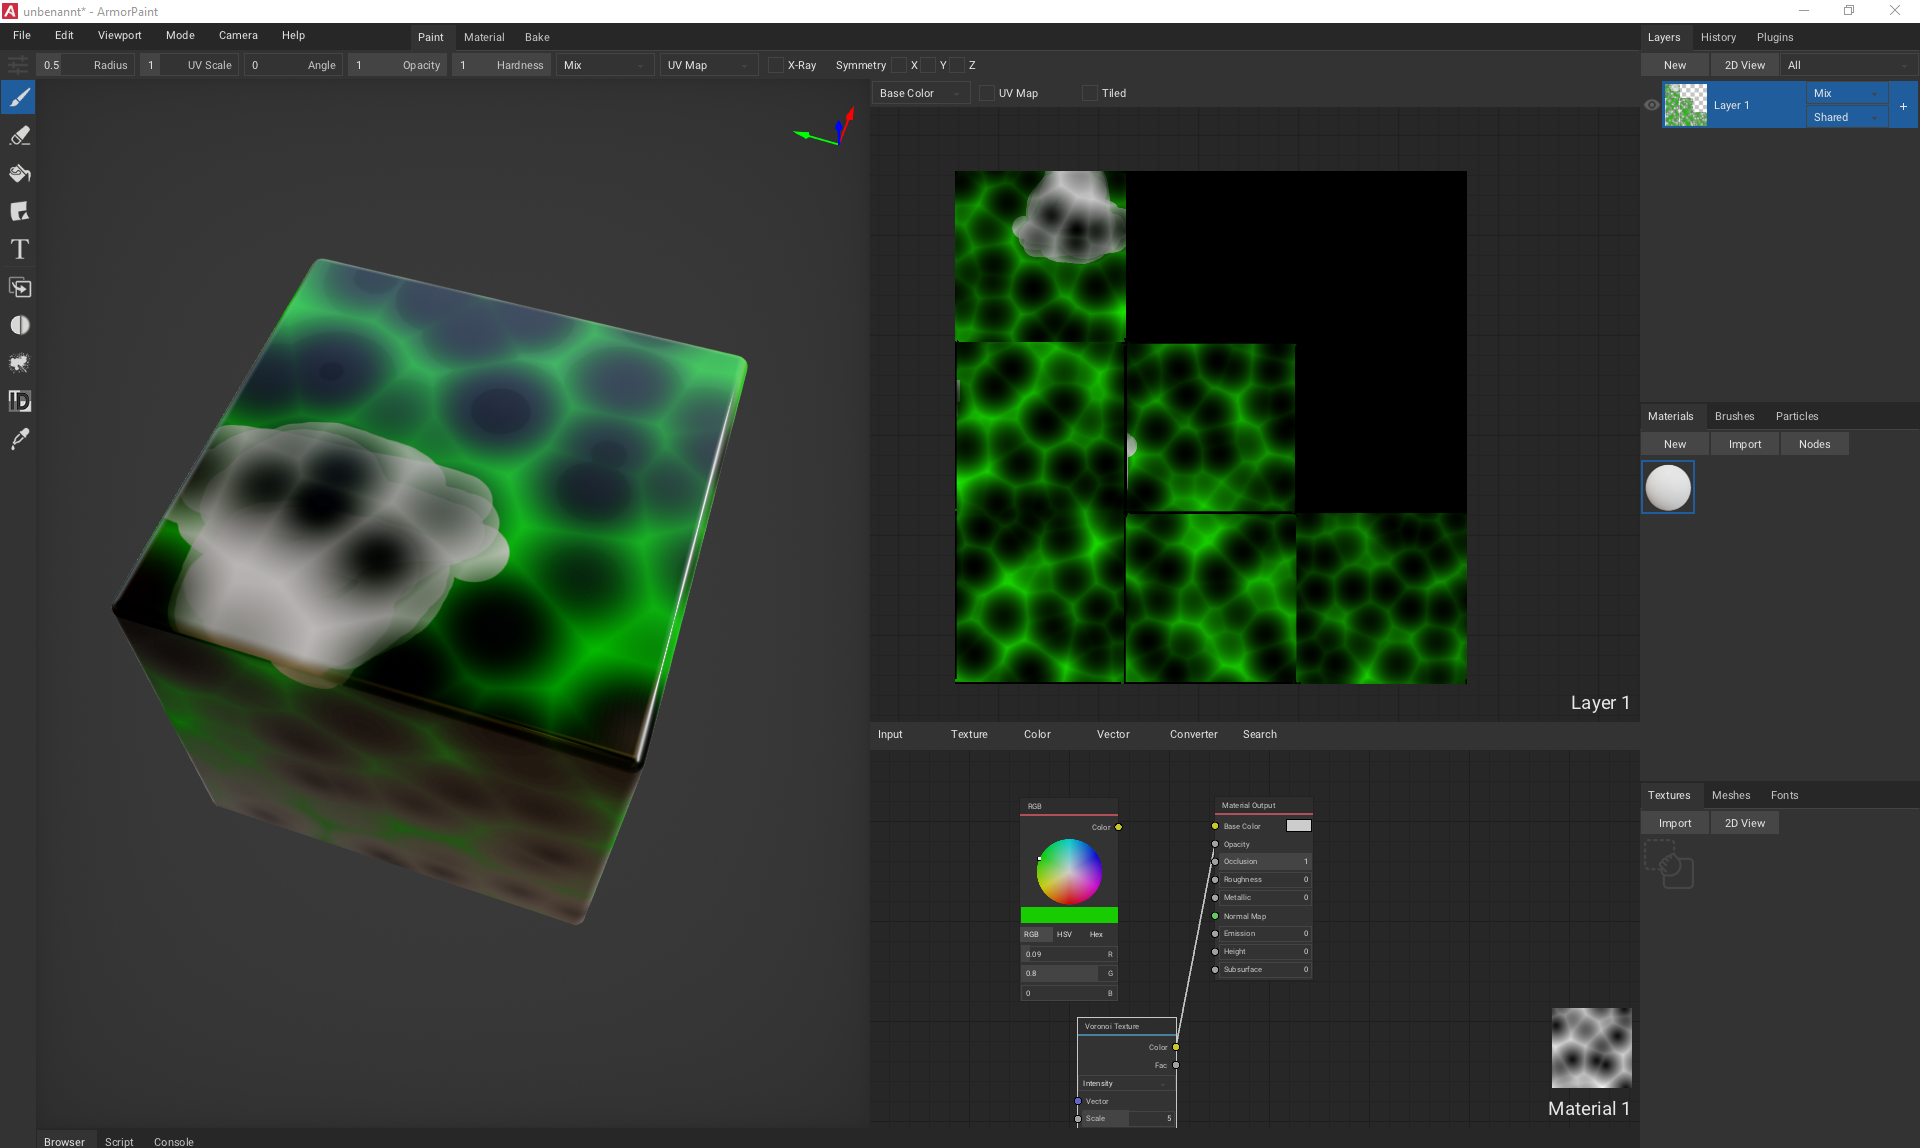The image size is (1920, 1148).
Task: Open the All filter dropdown in Layers
Action: (x=1849, y=65)
